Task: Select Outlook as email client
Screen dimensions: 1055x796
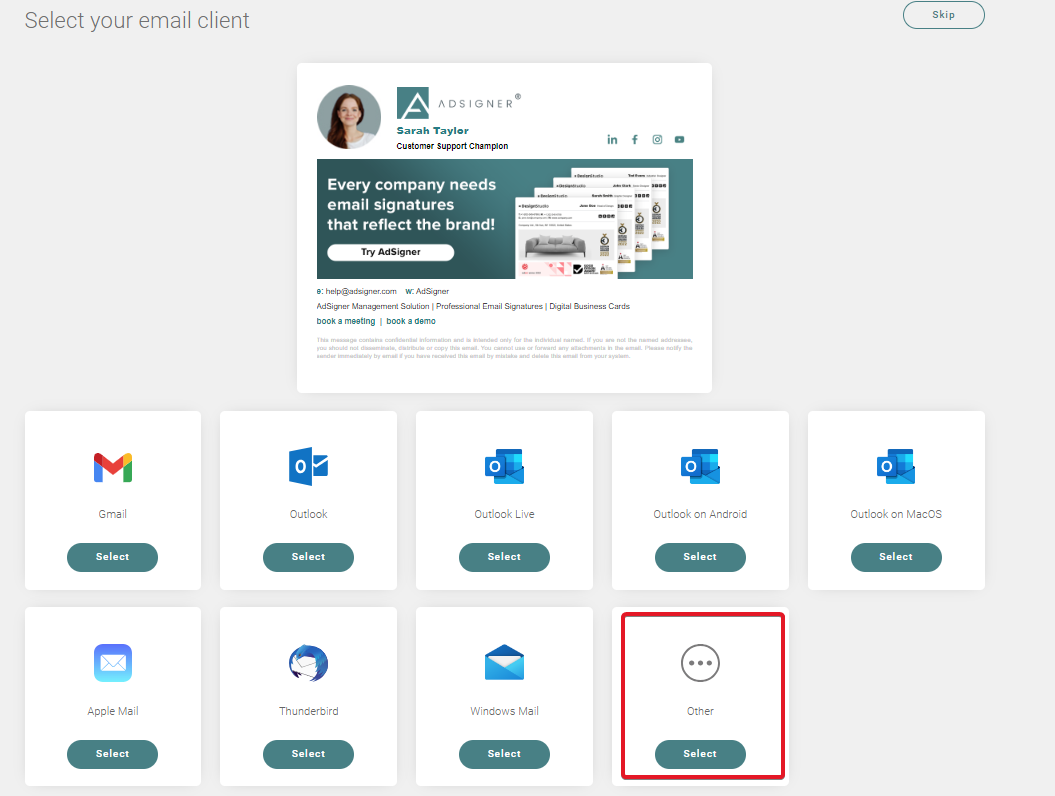Action: click(308, 557)
